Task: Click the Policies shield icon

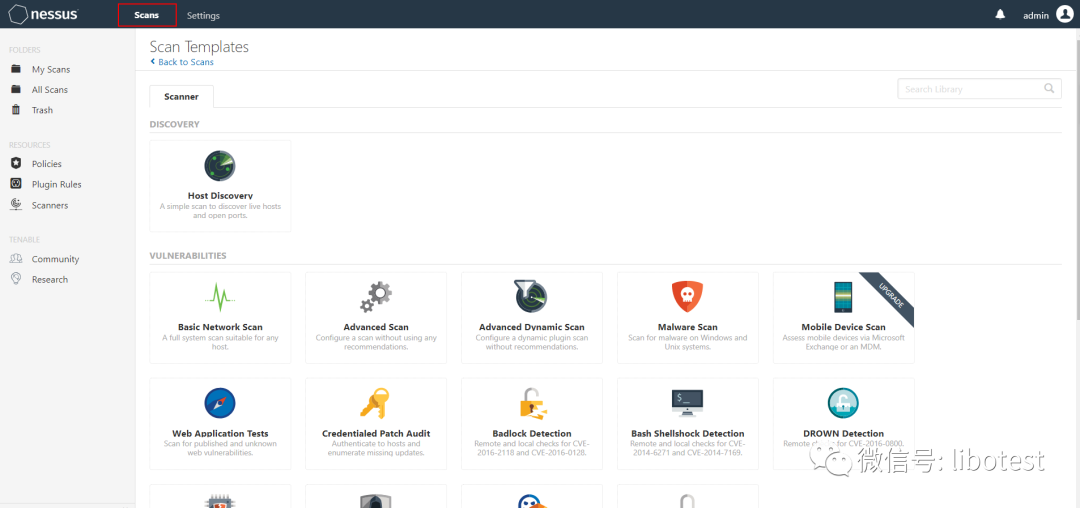Action: 16,163
